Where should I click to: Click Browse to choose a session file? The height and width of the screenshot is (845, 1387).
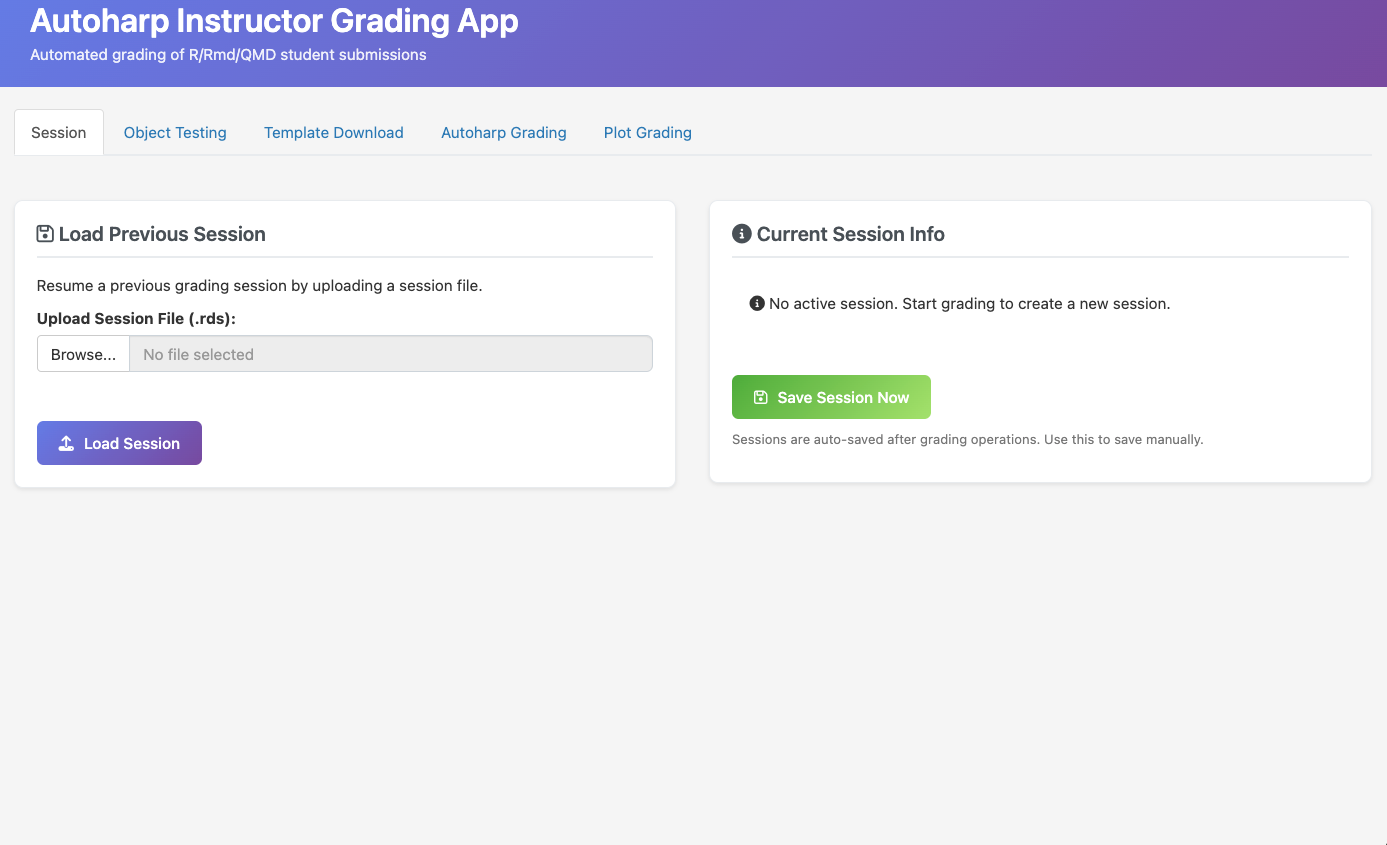(83, 353)
